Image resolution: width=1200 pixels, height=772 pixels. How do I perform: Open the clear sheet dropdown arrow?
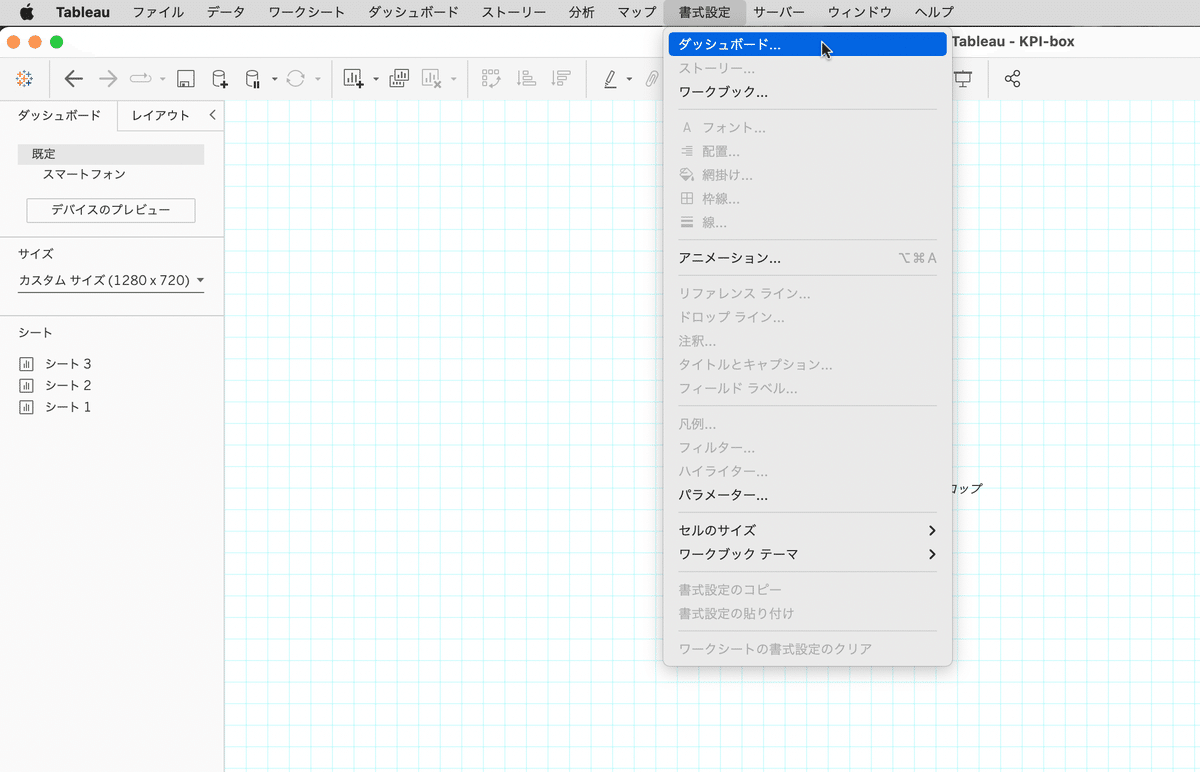(454, 79)
